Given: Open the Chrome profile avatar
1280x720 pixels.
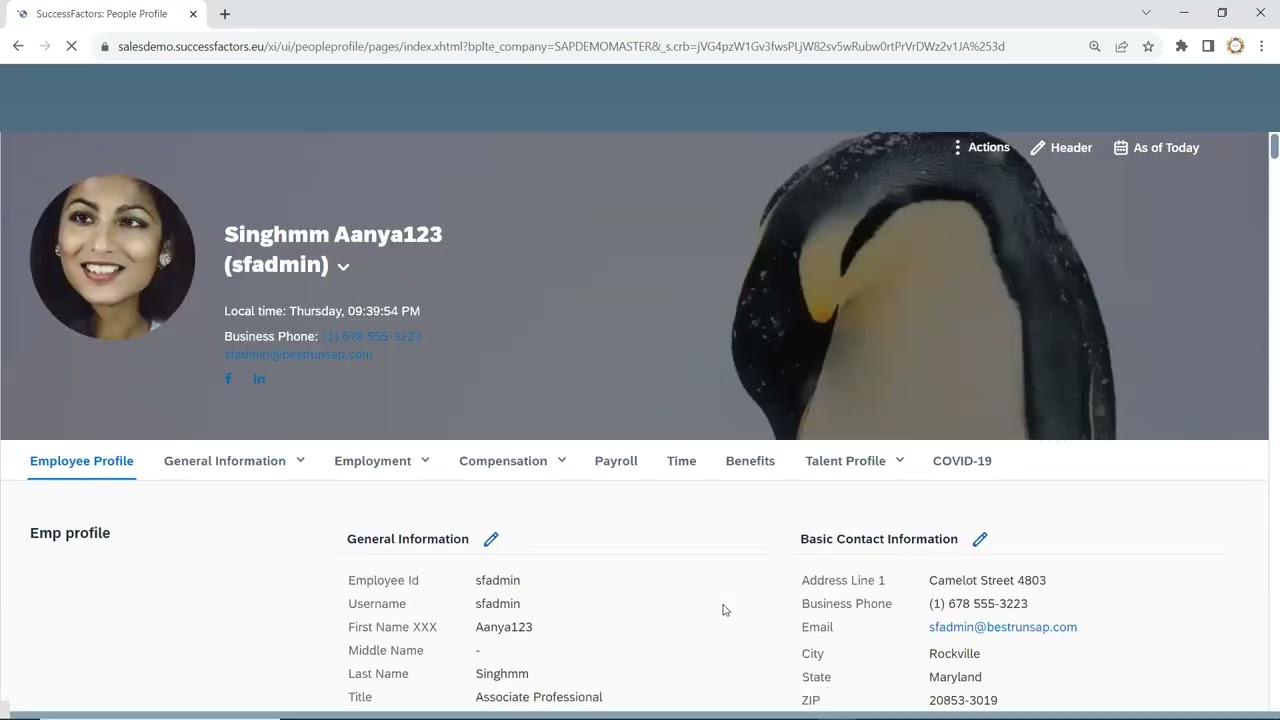Looking at the screenshot, I should (1236, 46).
